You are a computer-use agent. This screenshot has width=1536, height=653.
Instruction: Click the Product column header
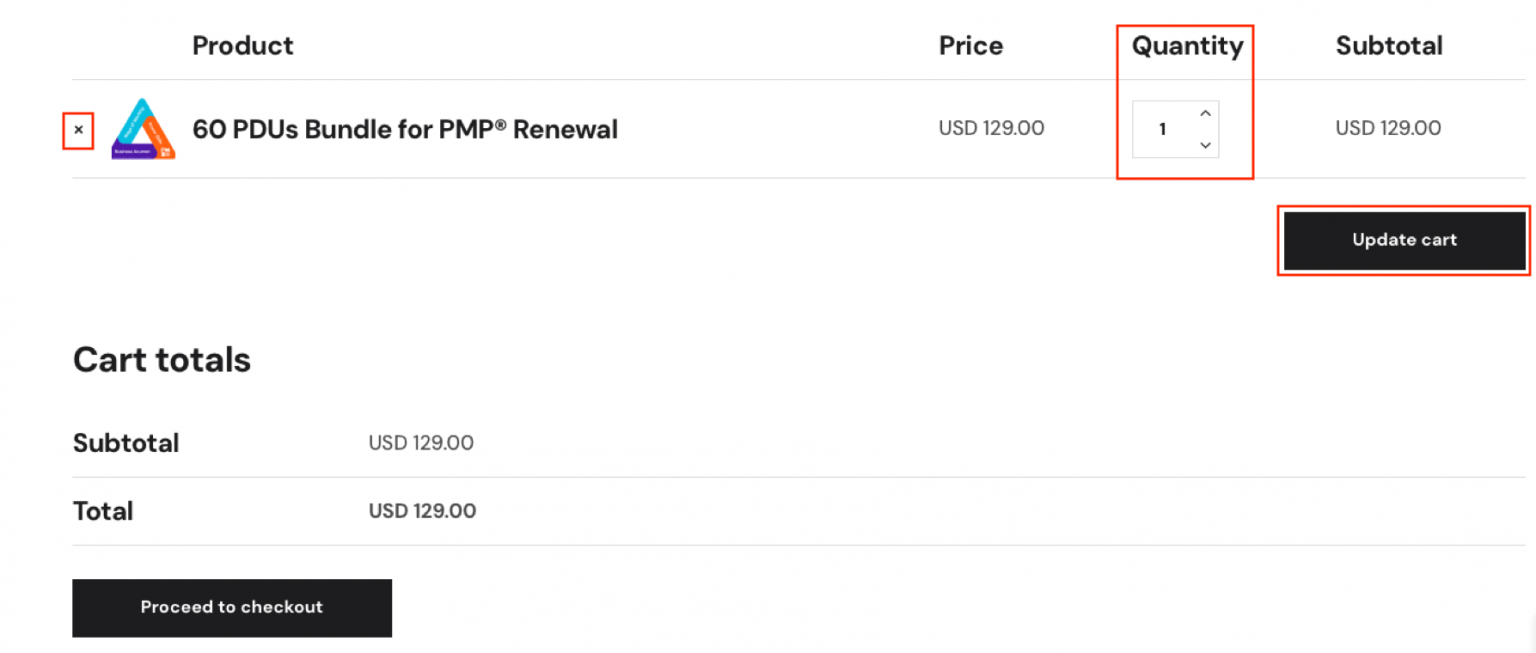[243, 45]
